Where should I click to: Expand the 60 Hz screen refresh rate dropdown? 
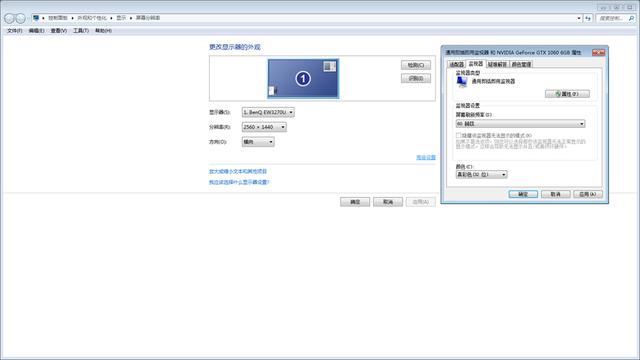click(x=520, y=124)
